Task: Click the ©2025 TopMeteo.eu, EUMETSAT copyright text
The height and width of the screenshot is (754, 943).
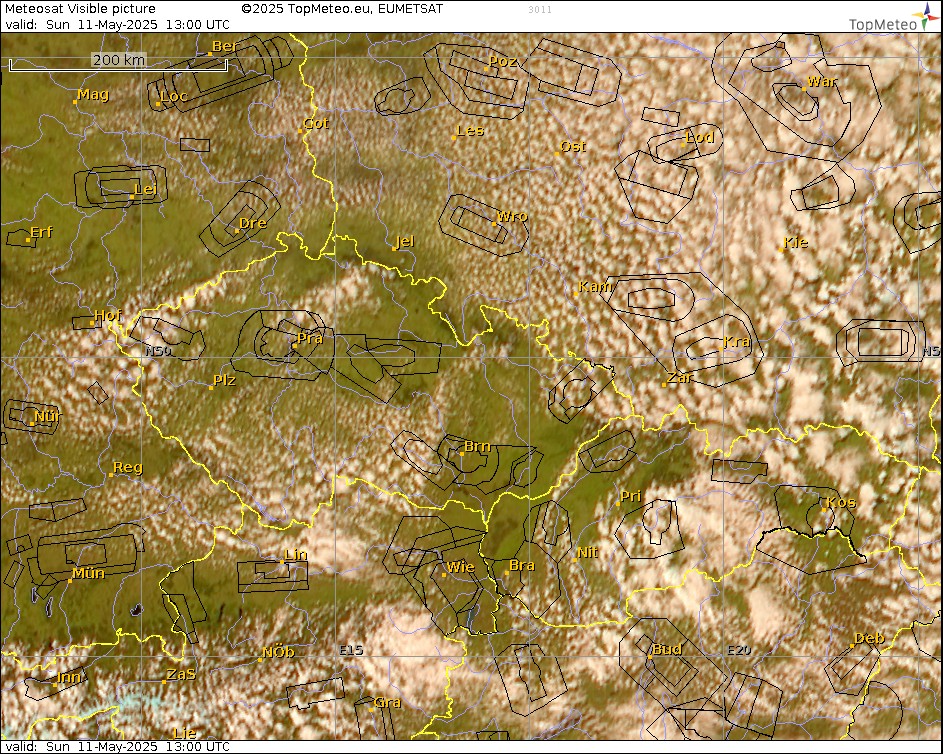Action: click(342, 9)
